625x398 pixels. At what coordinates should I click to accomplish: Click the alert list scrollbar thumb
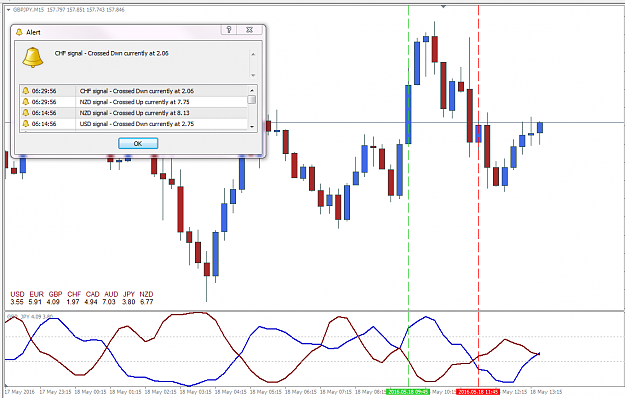(252, 100)
